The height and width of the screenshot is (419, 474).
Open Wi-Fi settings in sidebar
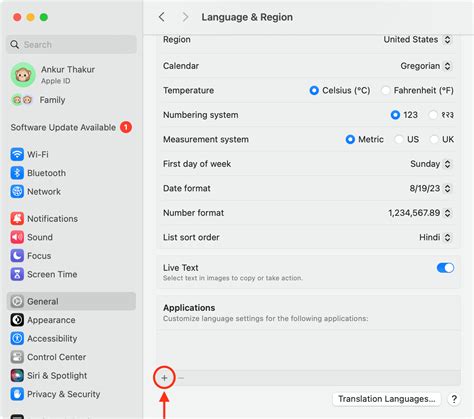[x=71, y=154]
